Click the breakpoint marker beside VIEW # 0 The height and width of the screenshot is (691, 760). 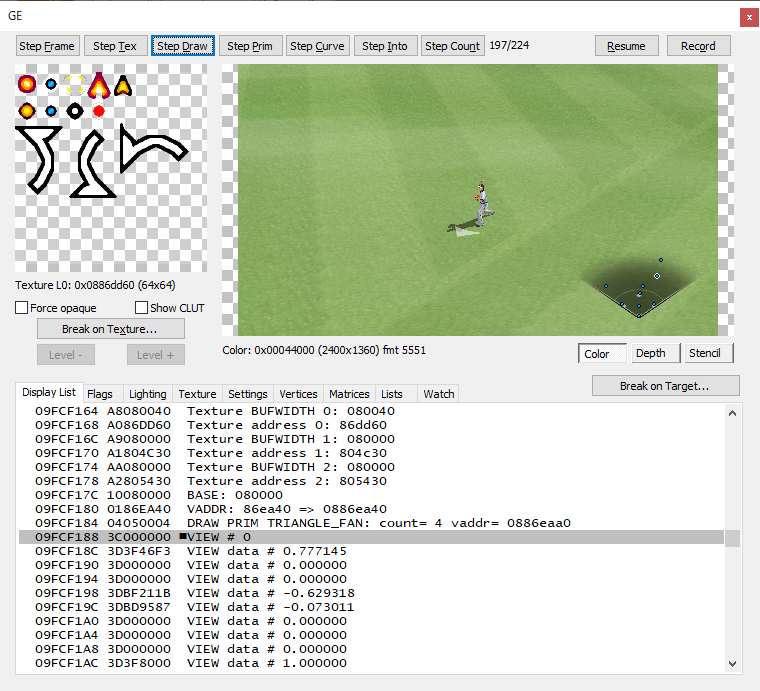(x=183, y=536)
